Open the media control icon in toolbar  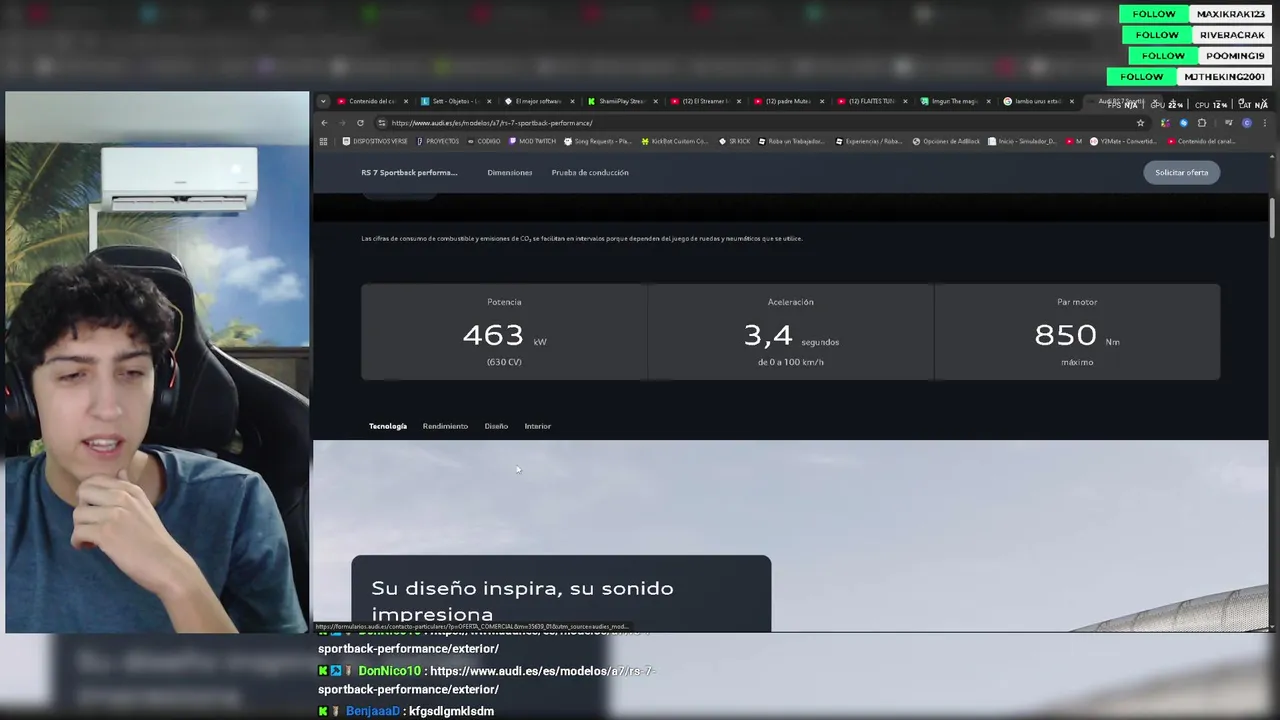[1229, 123]
